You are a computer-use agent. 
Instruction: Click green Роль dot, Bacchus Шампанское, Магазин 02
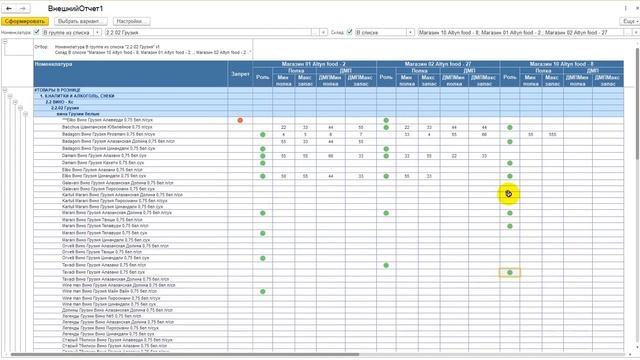386,127
